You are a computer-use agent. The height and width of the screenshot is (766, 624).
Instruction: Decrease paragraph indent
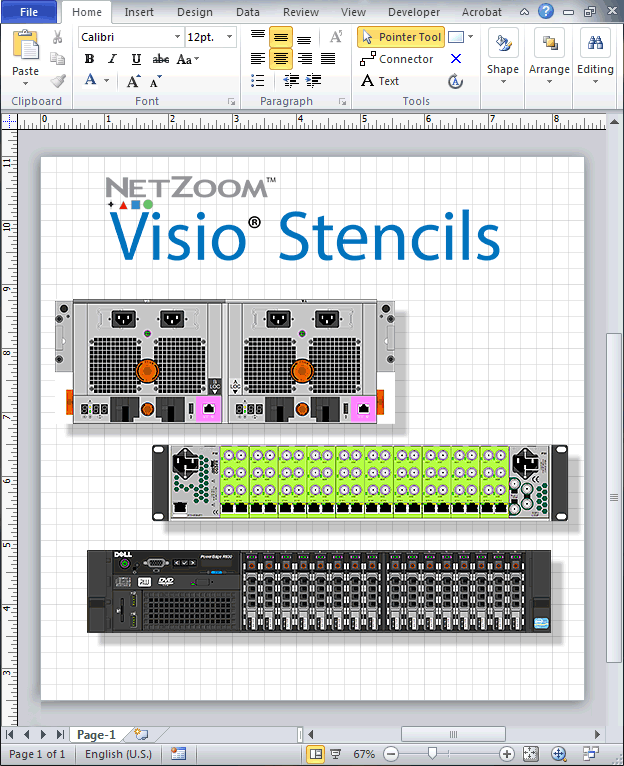pos(291,81)
